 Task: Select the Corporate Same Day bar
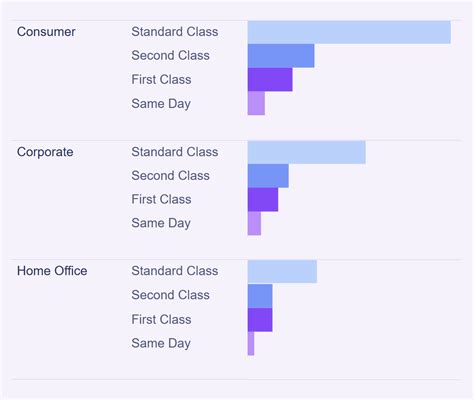(x=254, y=223)
